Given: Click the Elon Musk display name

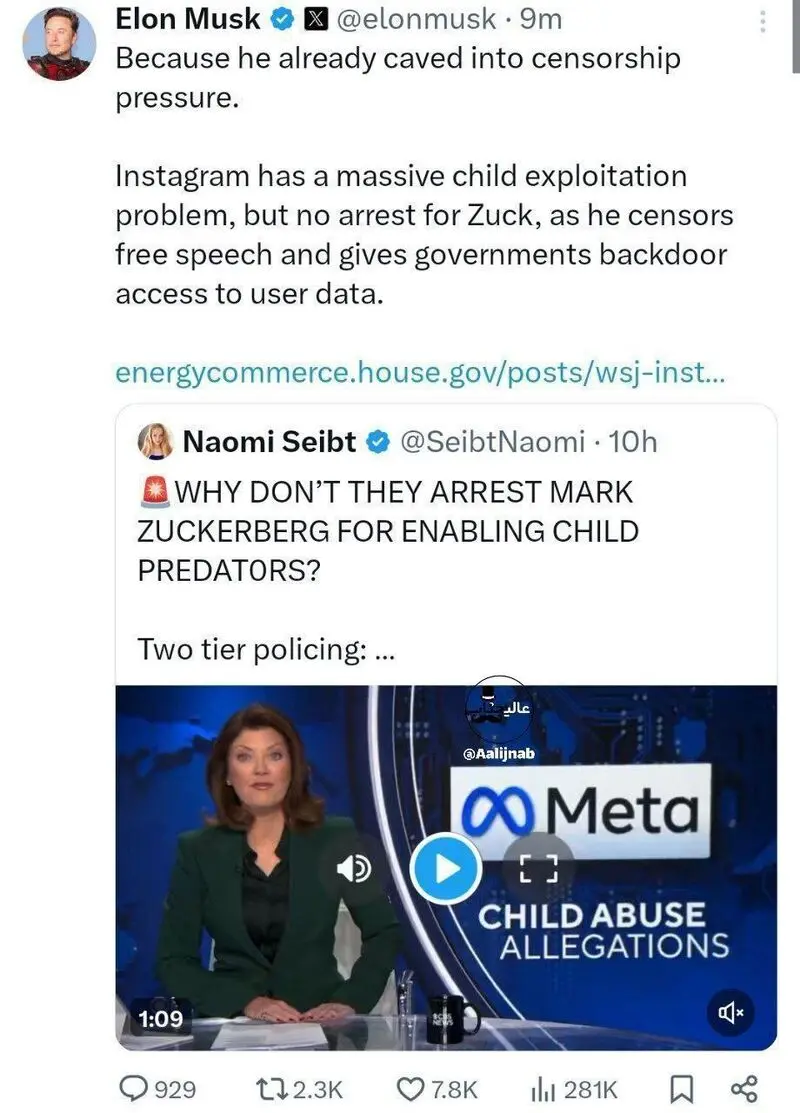Looking at the screenshot, I should pos(188,19).
